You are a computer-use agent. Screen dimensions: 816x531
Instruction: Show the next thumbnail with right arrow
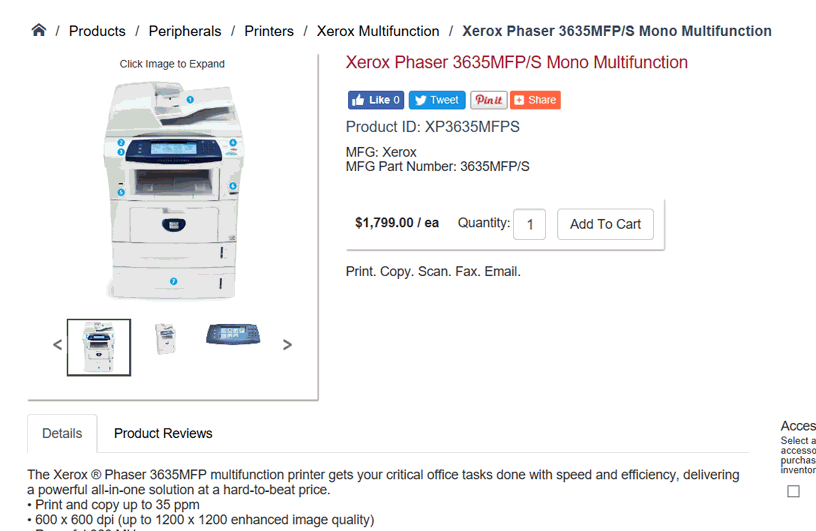click(287, 345)
